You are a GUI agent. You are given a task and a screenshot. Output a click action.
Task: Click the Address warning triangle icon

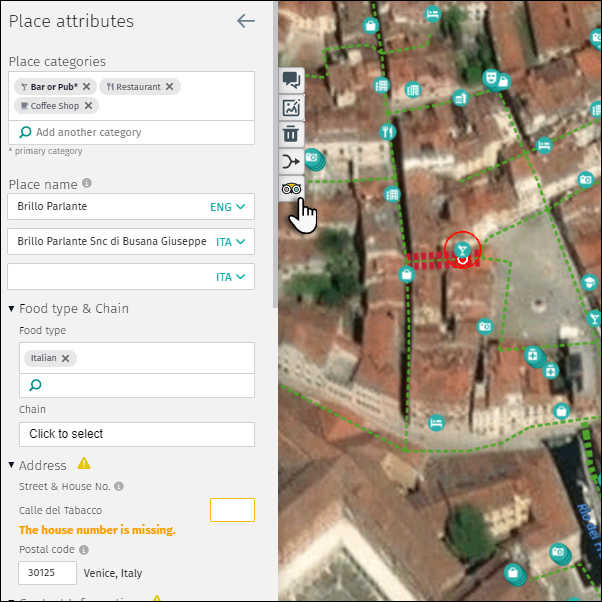click(84, 464)
